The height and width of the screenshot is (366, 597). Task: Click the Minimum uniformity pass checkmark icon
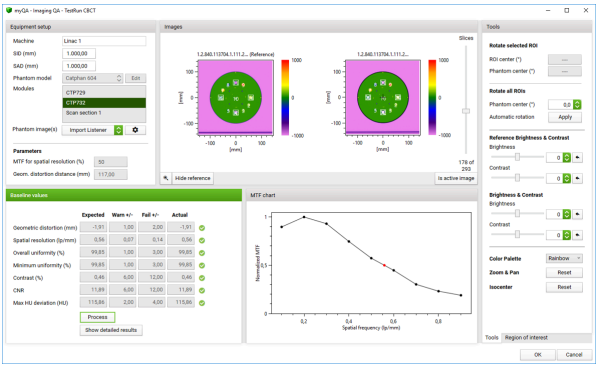click(202, 265)
